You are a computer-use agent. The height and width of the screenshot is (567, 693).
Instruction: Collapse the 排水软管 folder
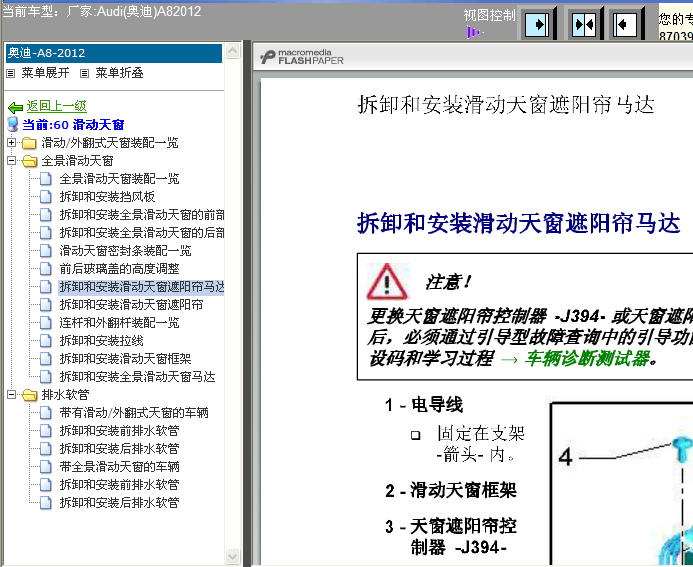[11, 395]
